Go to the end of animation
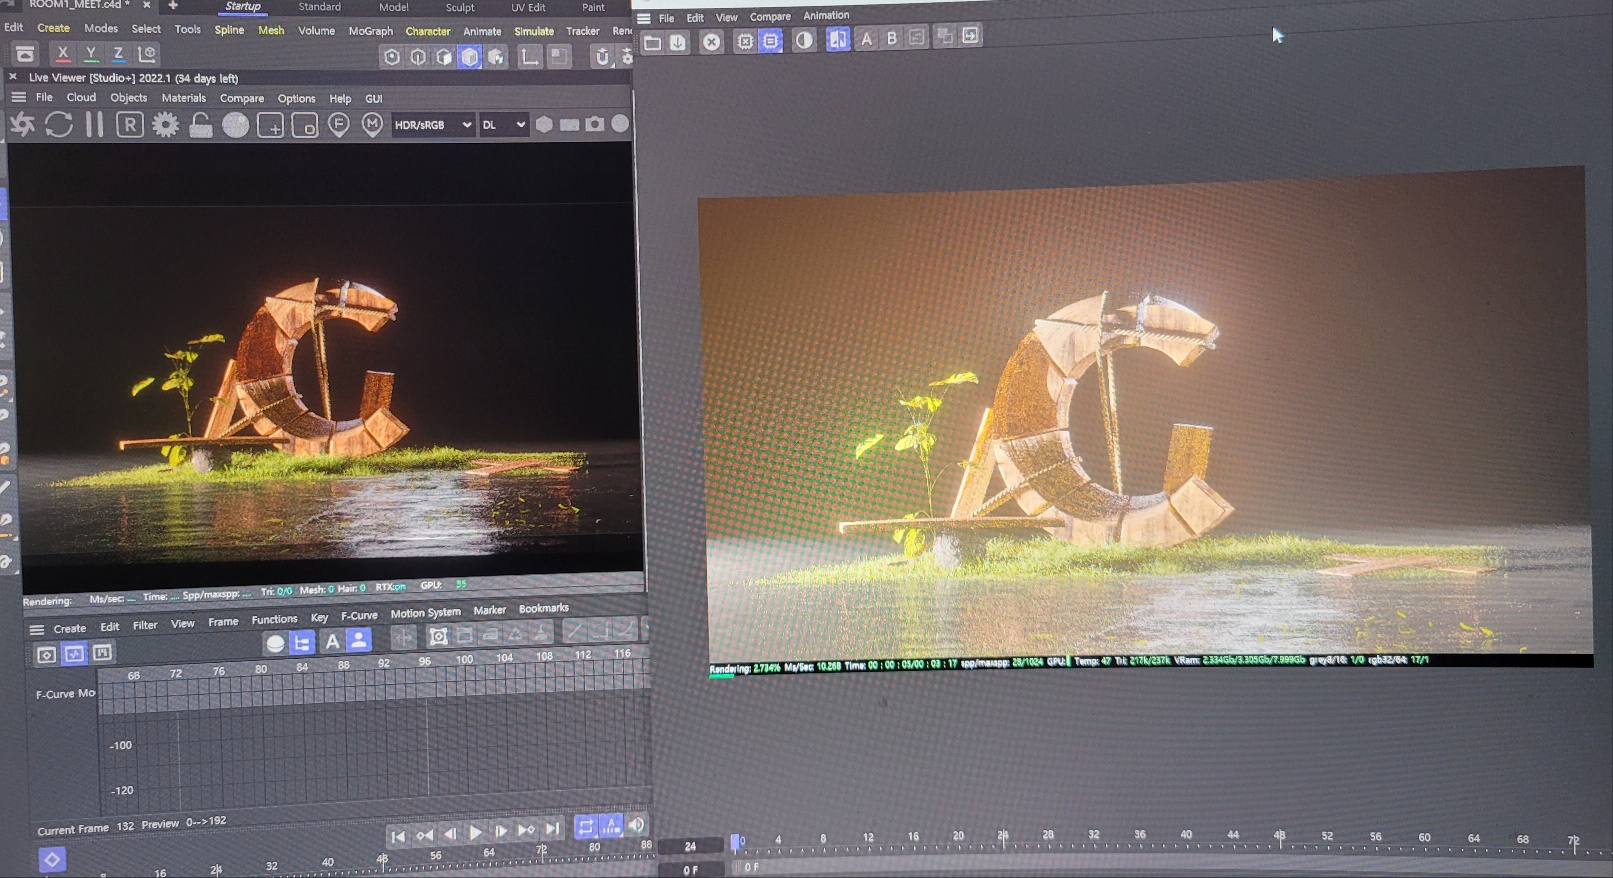The image size is (1613, 878). pyautogui.click(x=552, y=829)
